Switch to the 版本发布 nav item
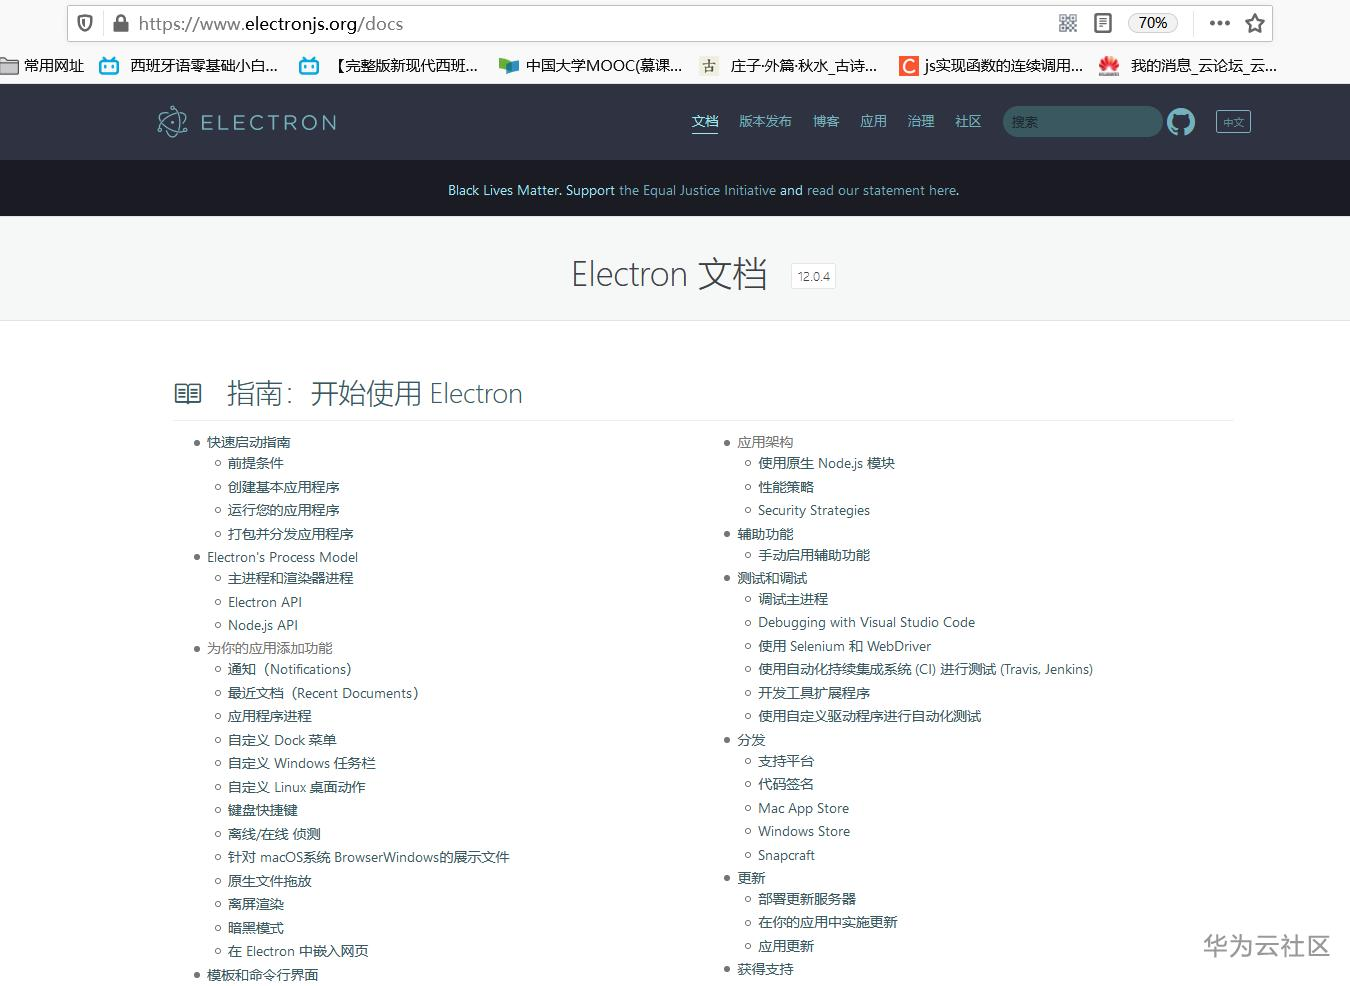The width and height of the screenshot is (1350, 986). (x=765, y=121)
